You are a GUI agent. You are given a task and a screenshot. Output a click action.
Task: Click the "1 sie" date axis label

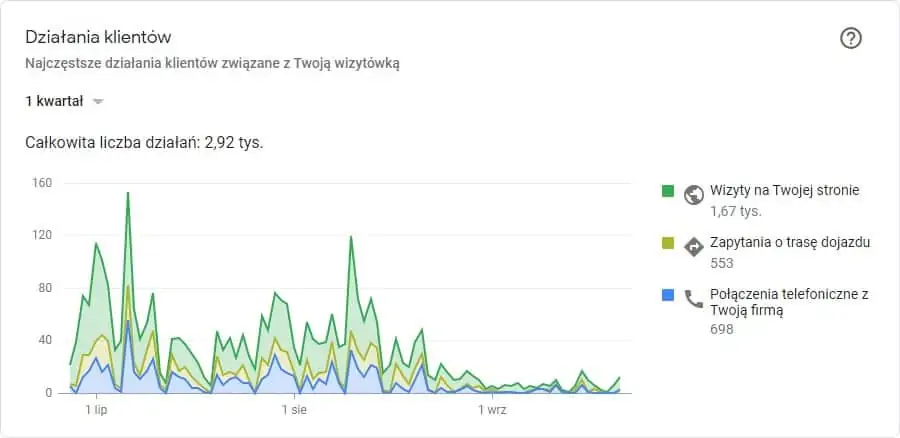click(x=293, y=410)
